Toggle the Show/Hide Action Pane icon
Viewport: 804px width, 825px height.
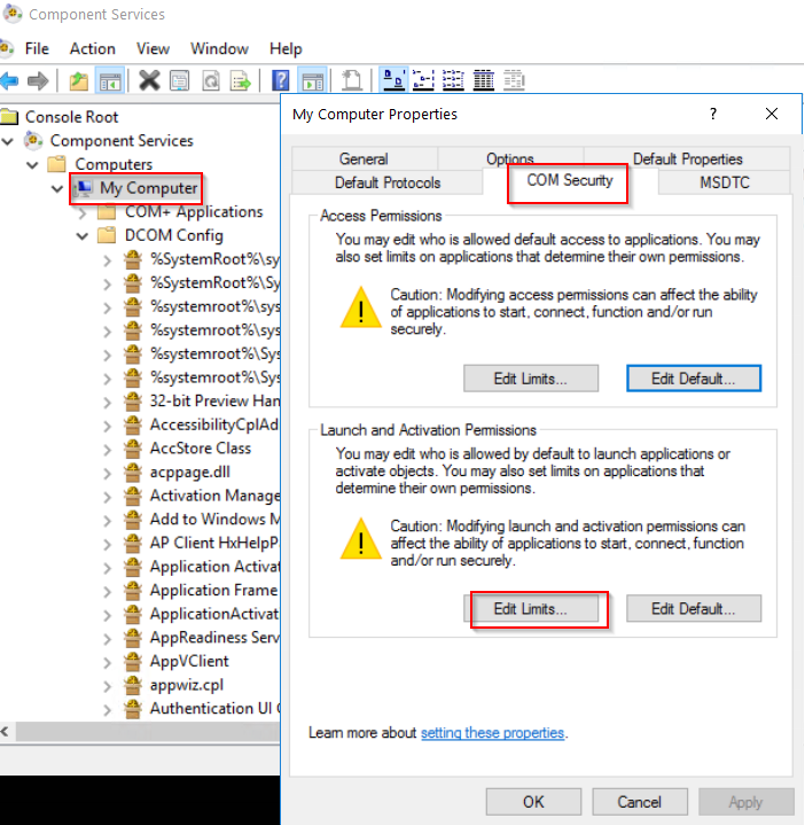(313, 81)
